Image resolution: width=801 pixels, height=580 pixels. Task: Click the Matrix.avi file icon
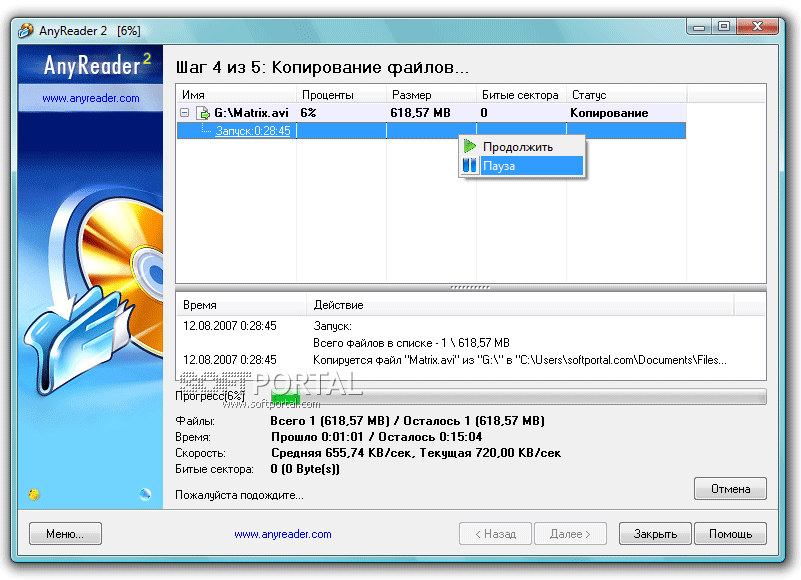203,113
